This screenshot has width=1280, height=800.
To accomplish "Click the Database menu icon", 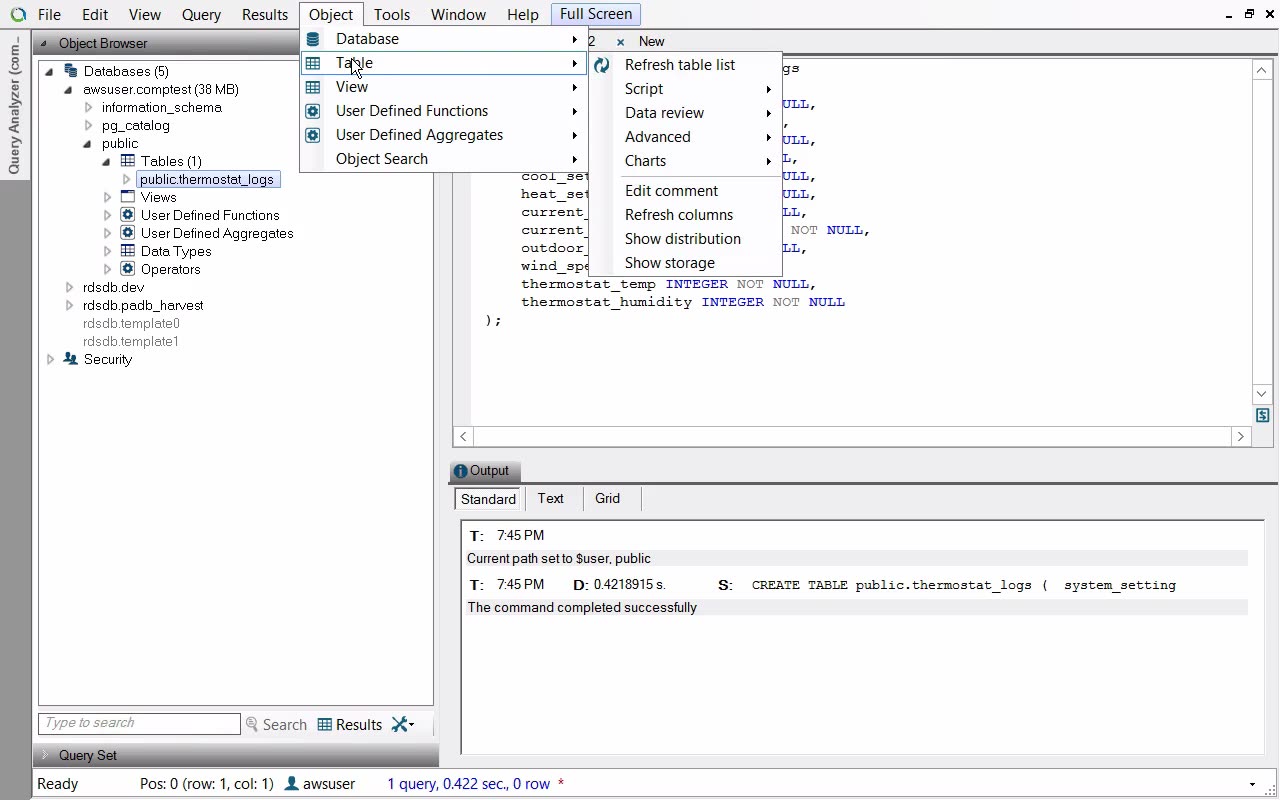I will tap(313, 39).
